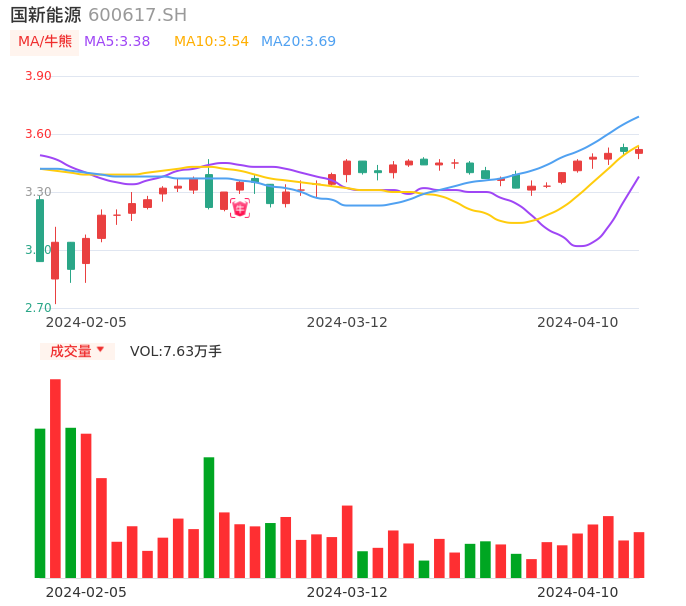Click the tallest red volume bar

pyautogui.click(x=55, y=478)
